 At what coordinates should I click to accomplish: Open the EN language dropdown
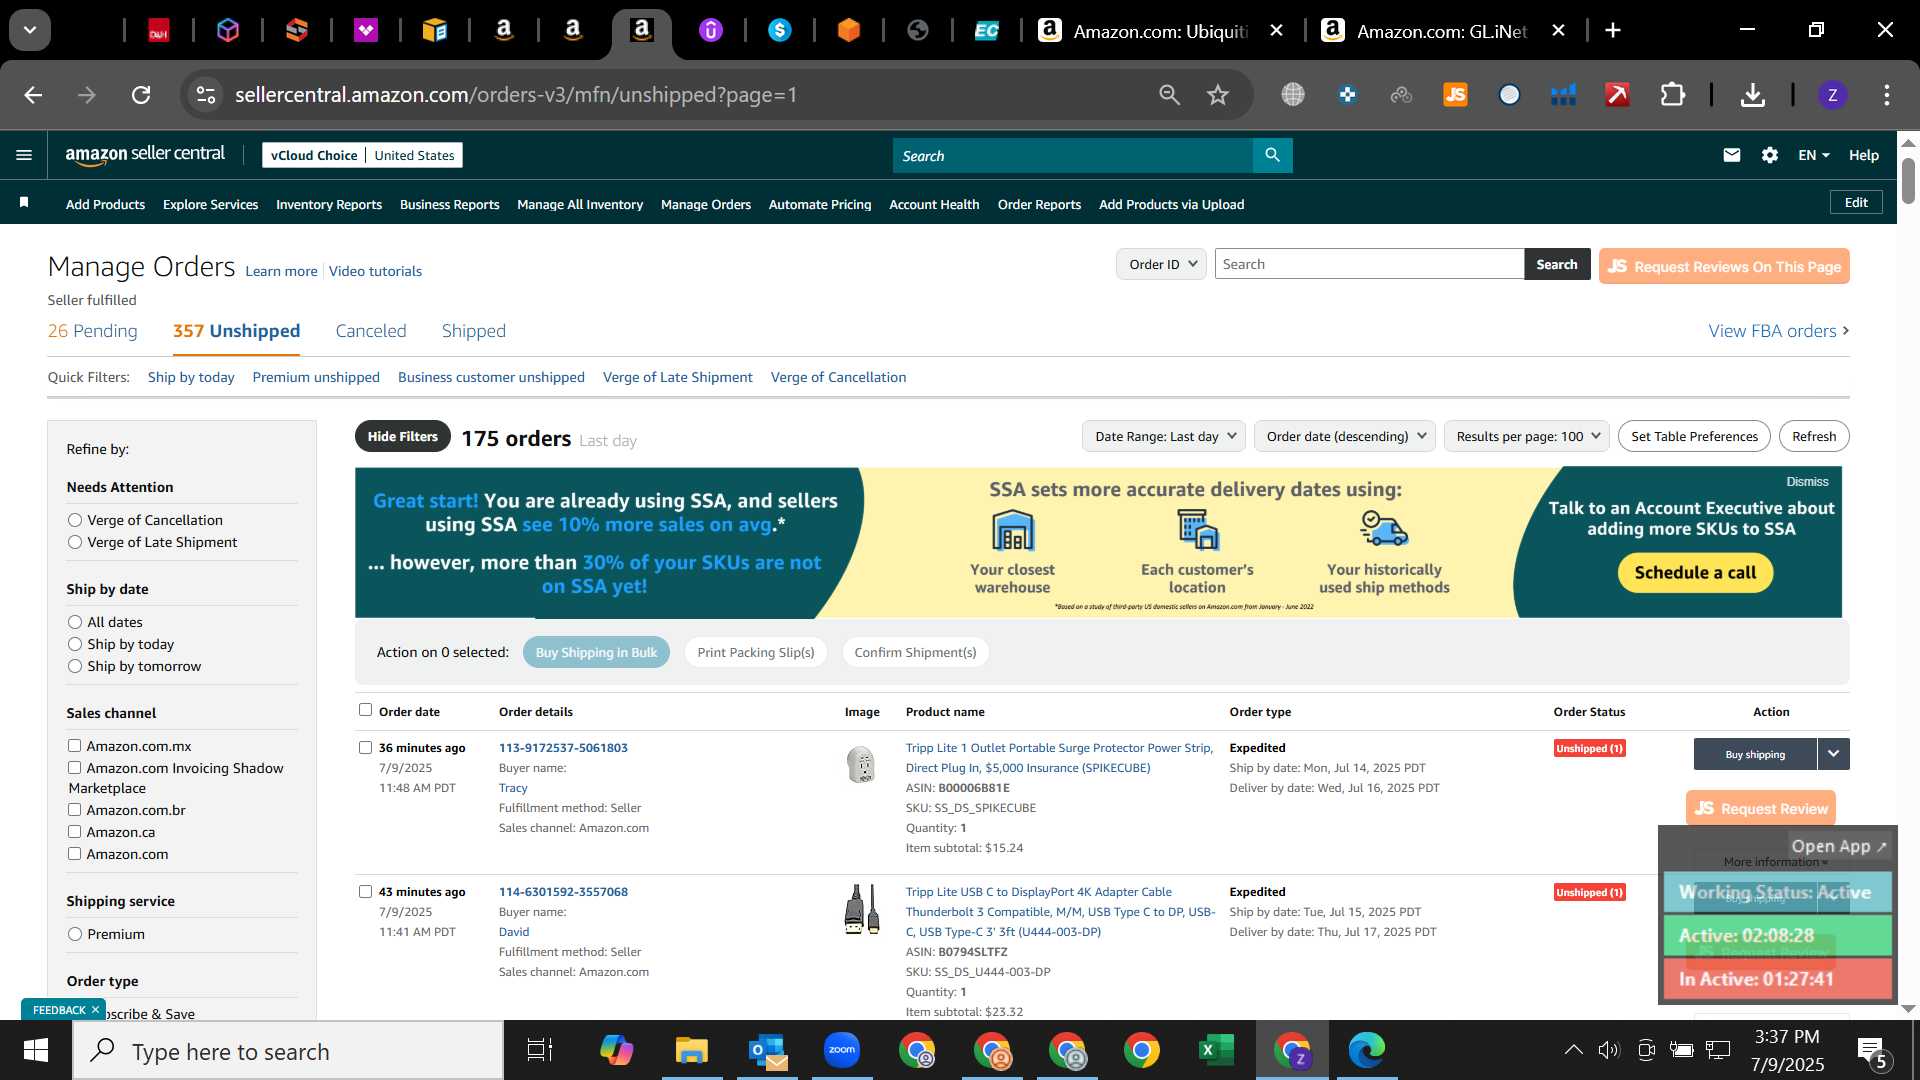(1813, 155)
